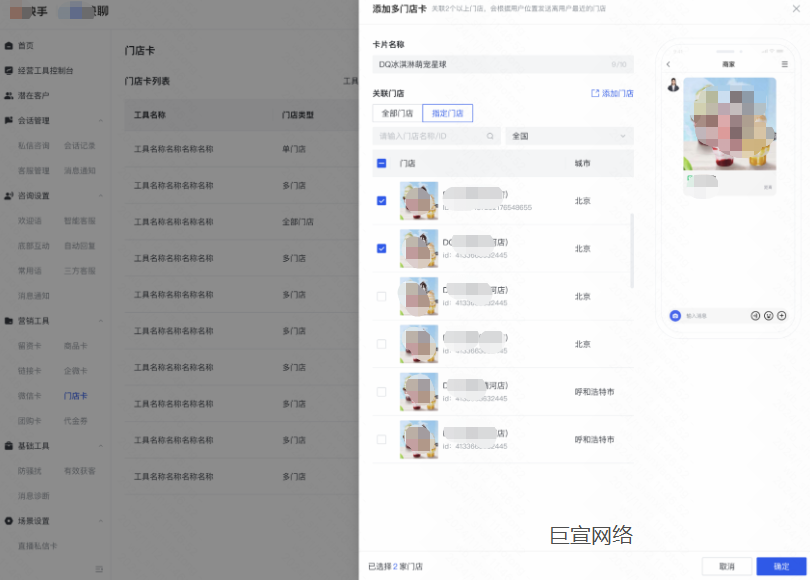Click the 基础工具 toolbox icon
The height and width of the screenshot is (580, 810).
[x=9, y=446]
